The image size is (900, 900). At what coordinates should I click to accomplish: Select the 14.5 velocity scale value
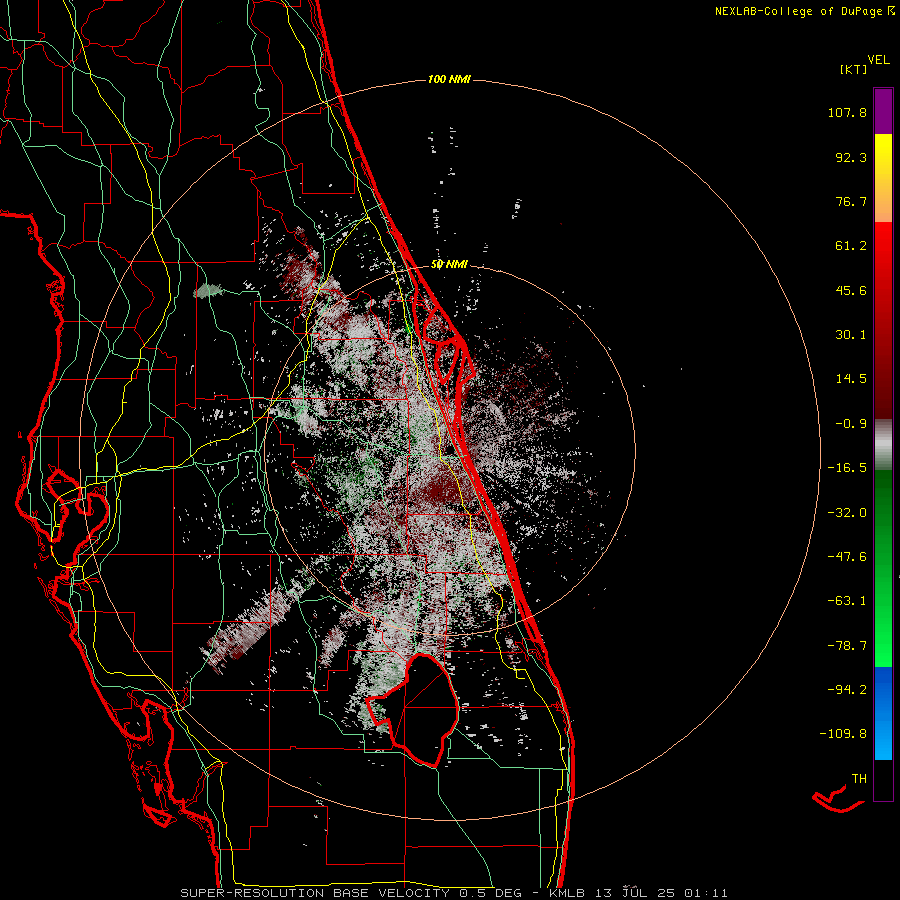[x=851, y=379]
